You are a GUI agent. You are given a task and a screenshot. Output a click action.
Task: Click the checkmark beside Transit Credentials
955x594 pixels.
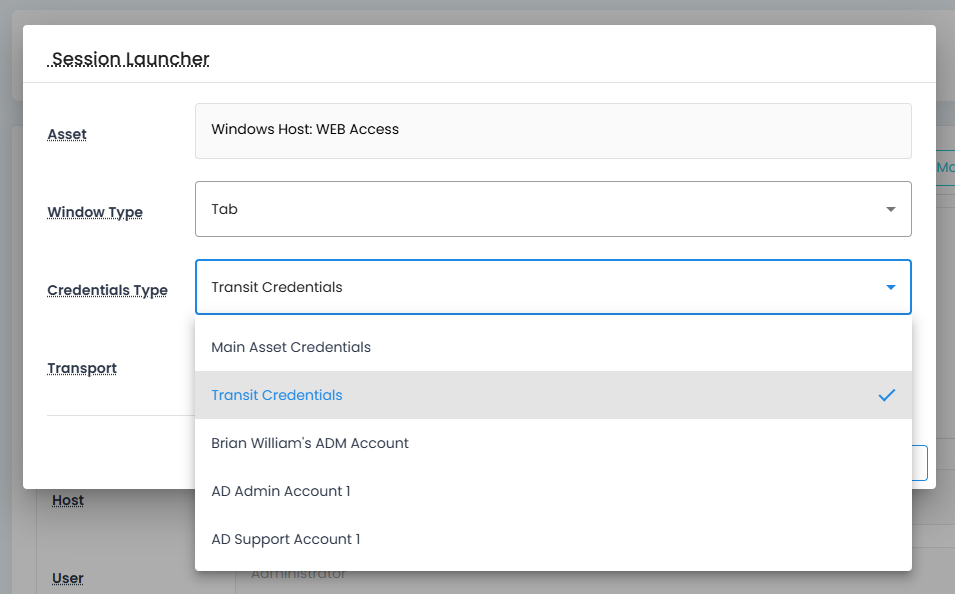tap(886, 395)
